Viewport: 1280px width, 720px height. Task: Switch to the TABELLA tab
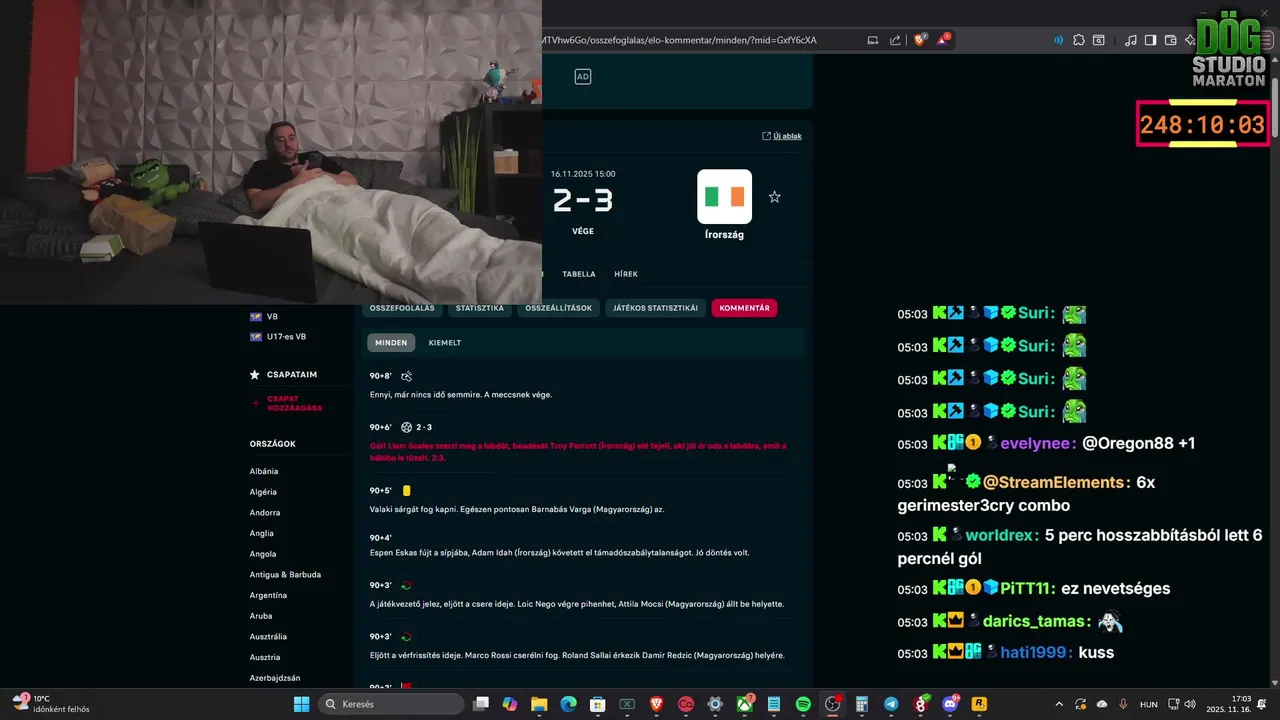[x=579, y=274]
